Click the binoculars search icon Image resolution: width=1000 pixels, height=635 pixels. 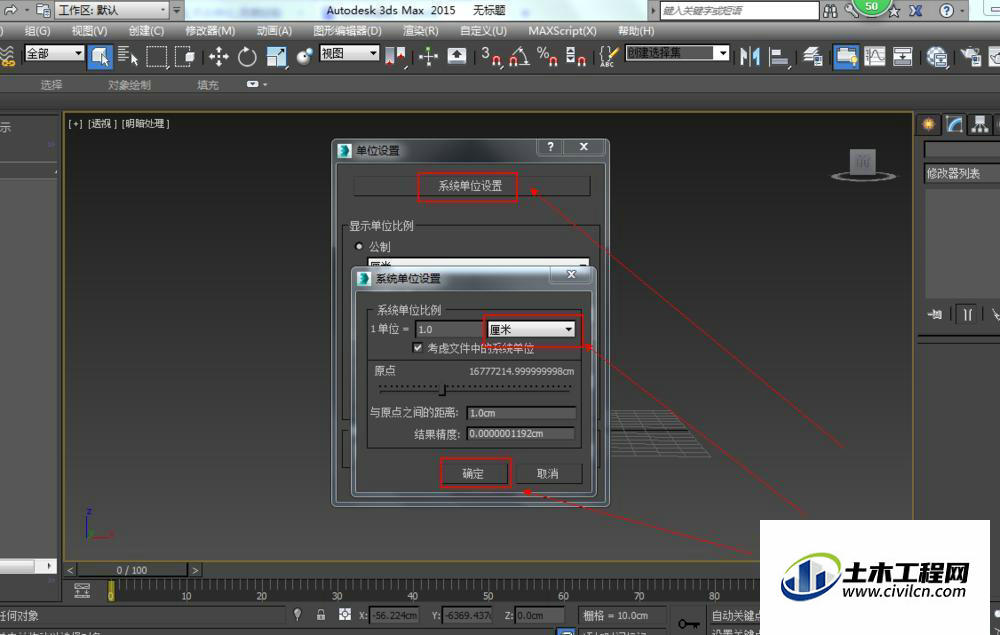point(830,10)
